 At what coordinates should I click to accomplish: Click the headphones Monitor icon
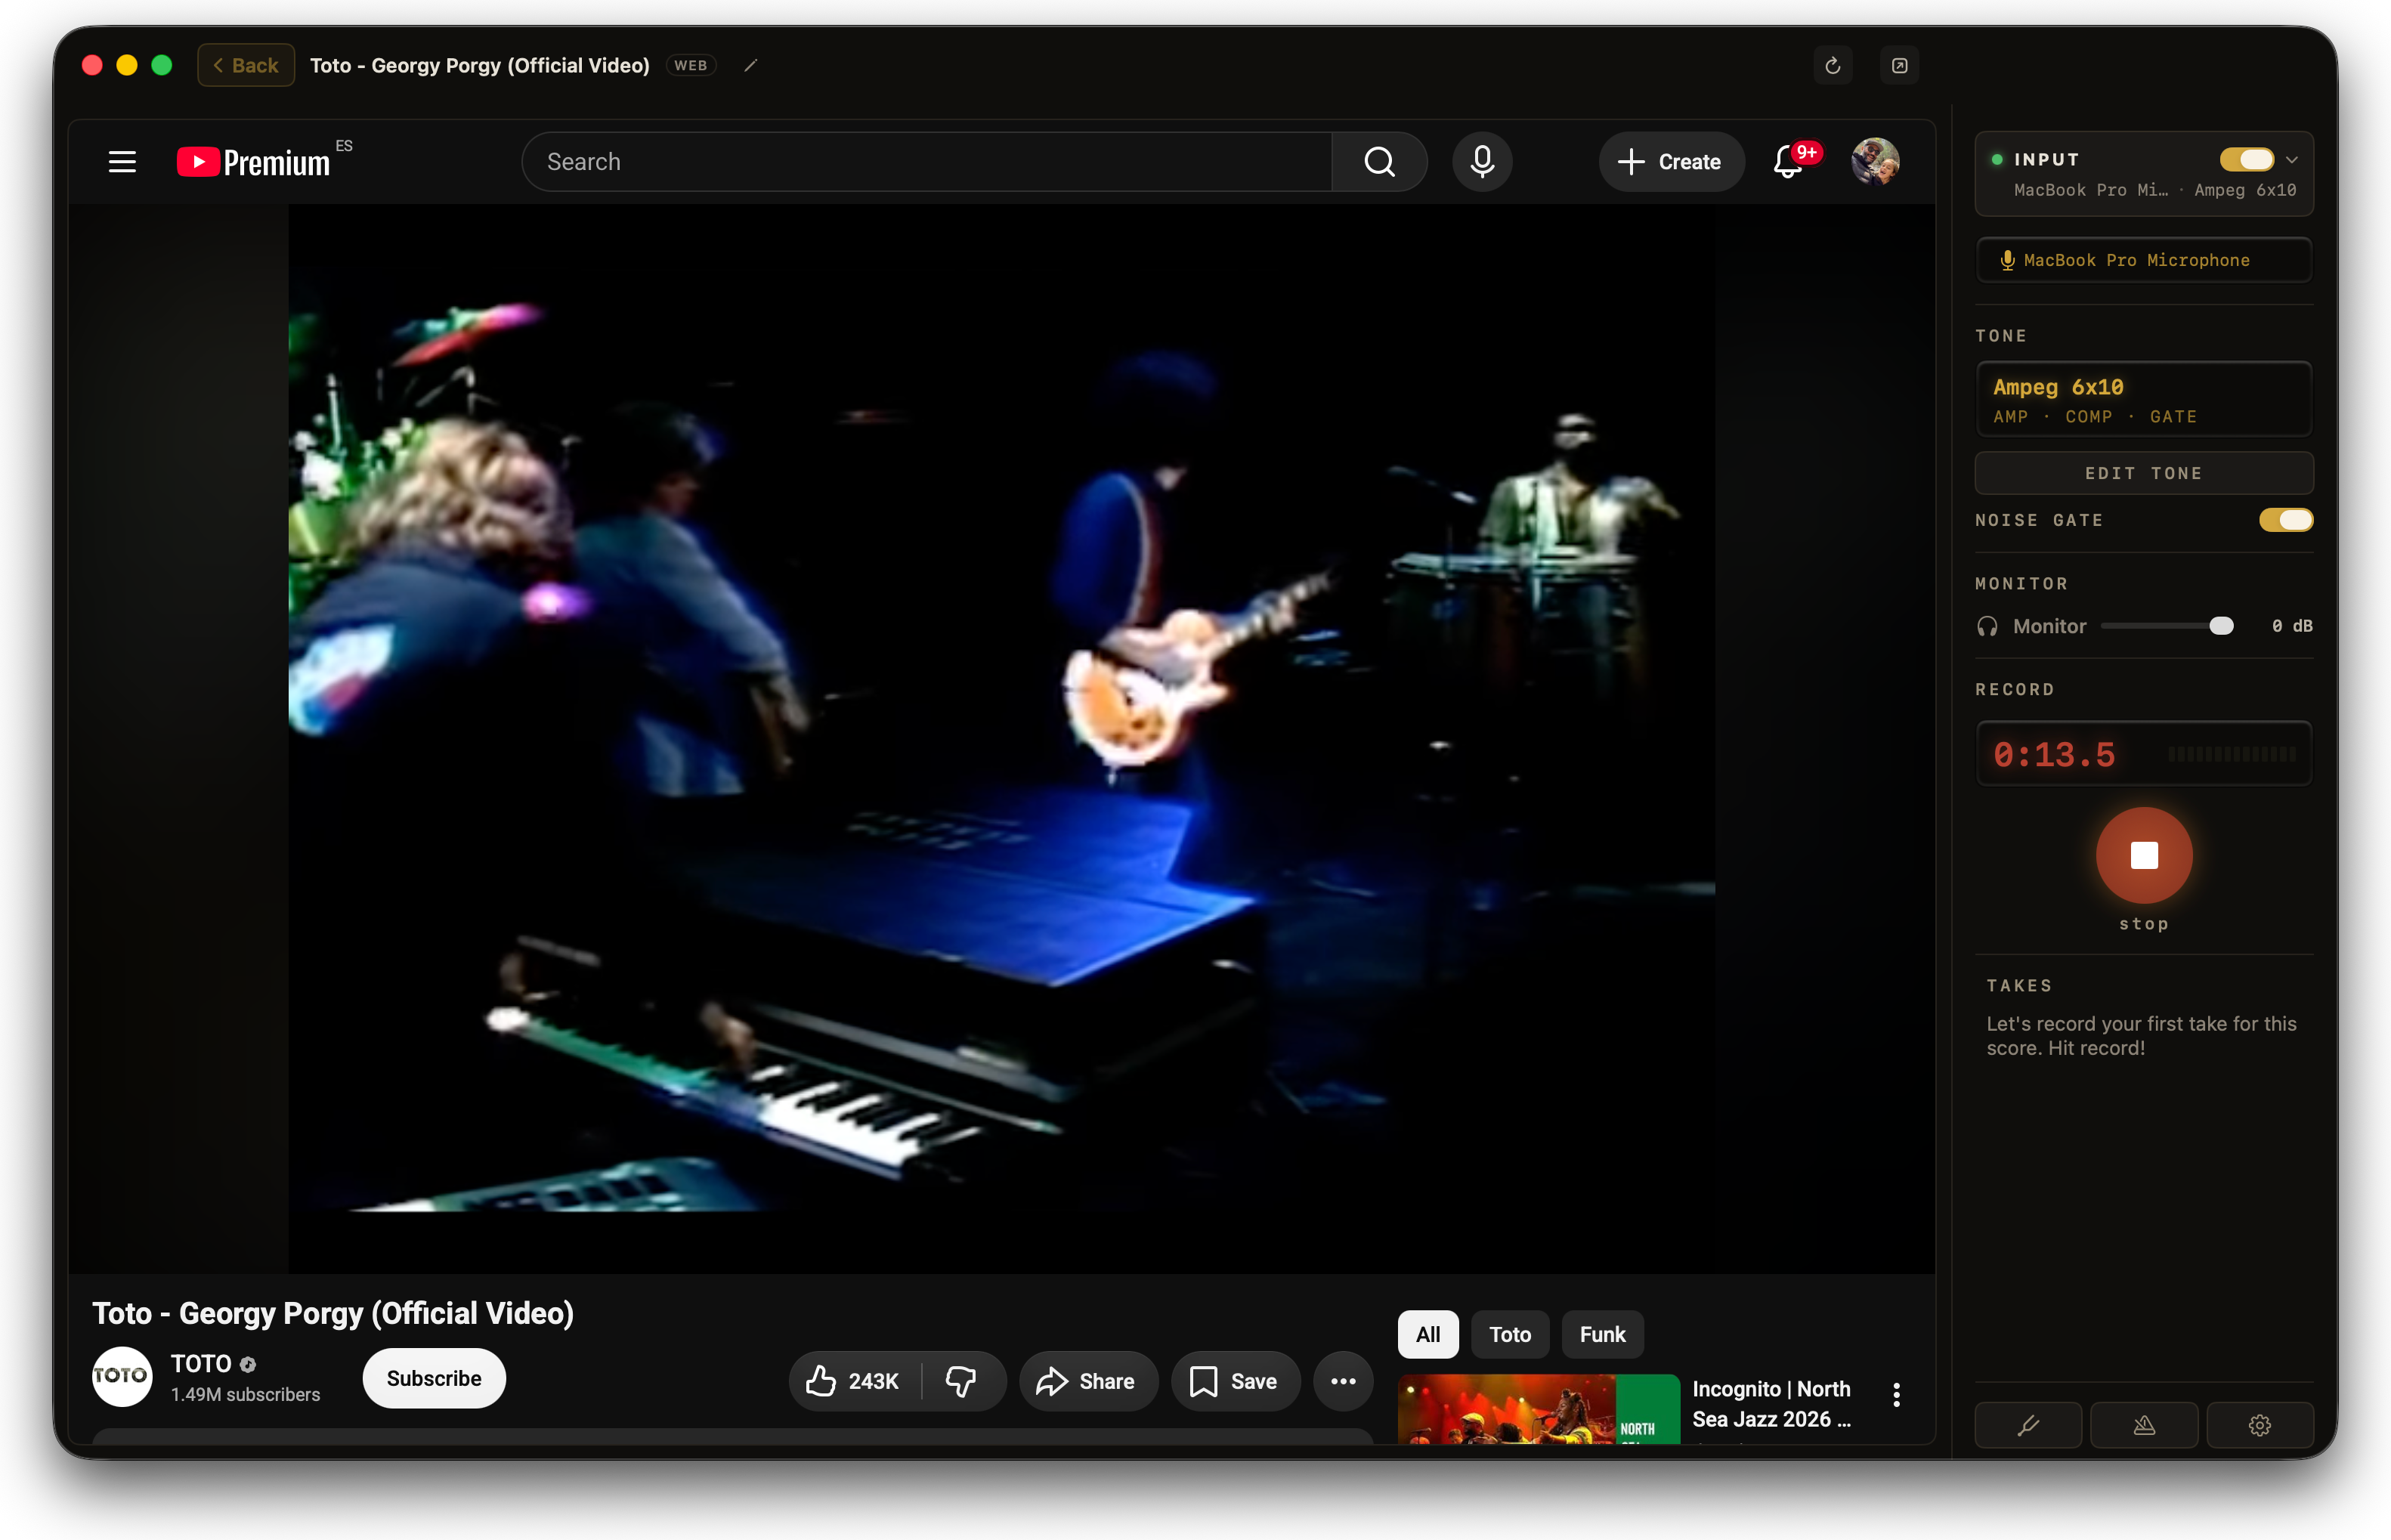click(x=1987, y=626)
